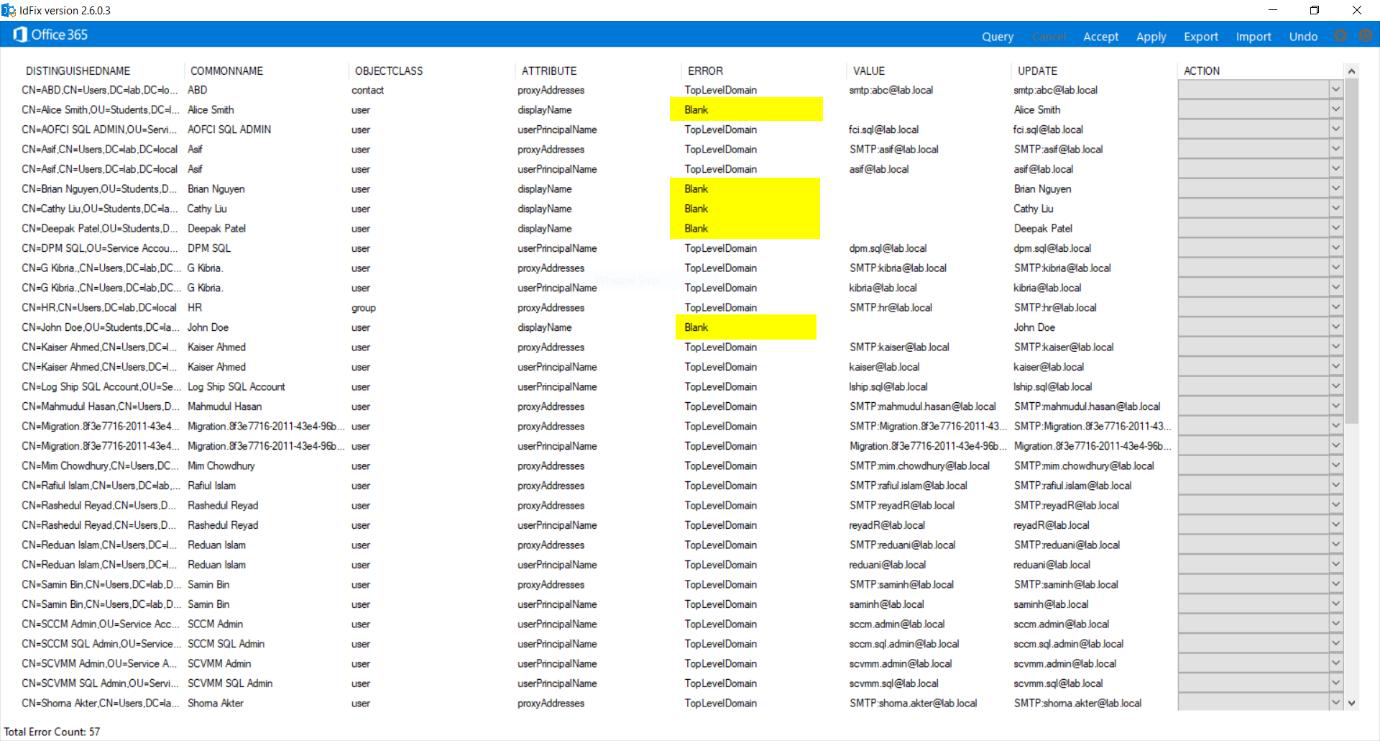The height and width of the screenshot is (741, 1380).
Task: Click the common name 'Kaiser Ahmed' in the proxyAddresses row
Action: 216,347
